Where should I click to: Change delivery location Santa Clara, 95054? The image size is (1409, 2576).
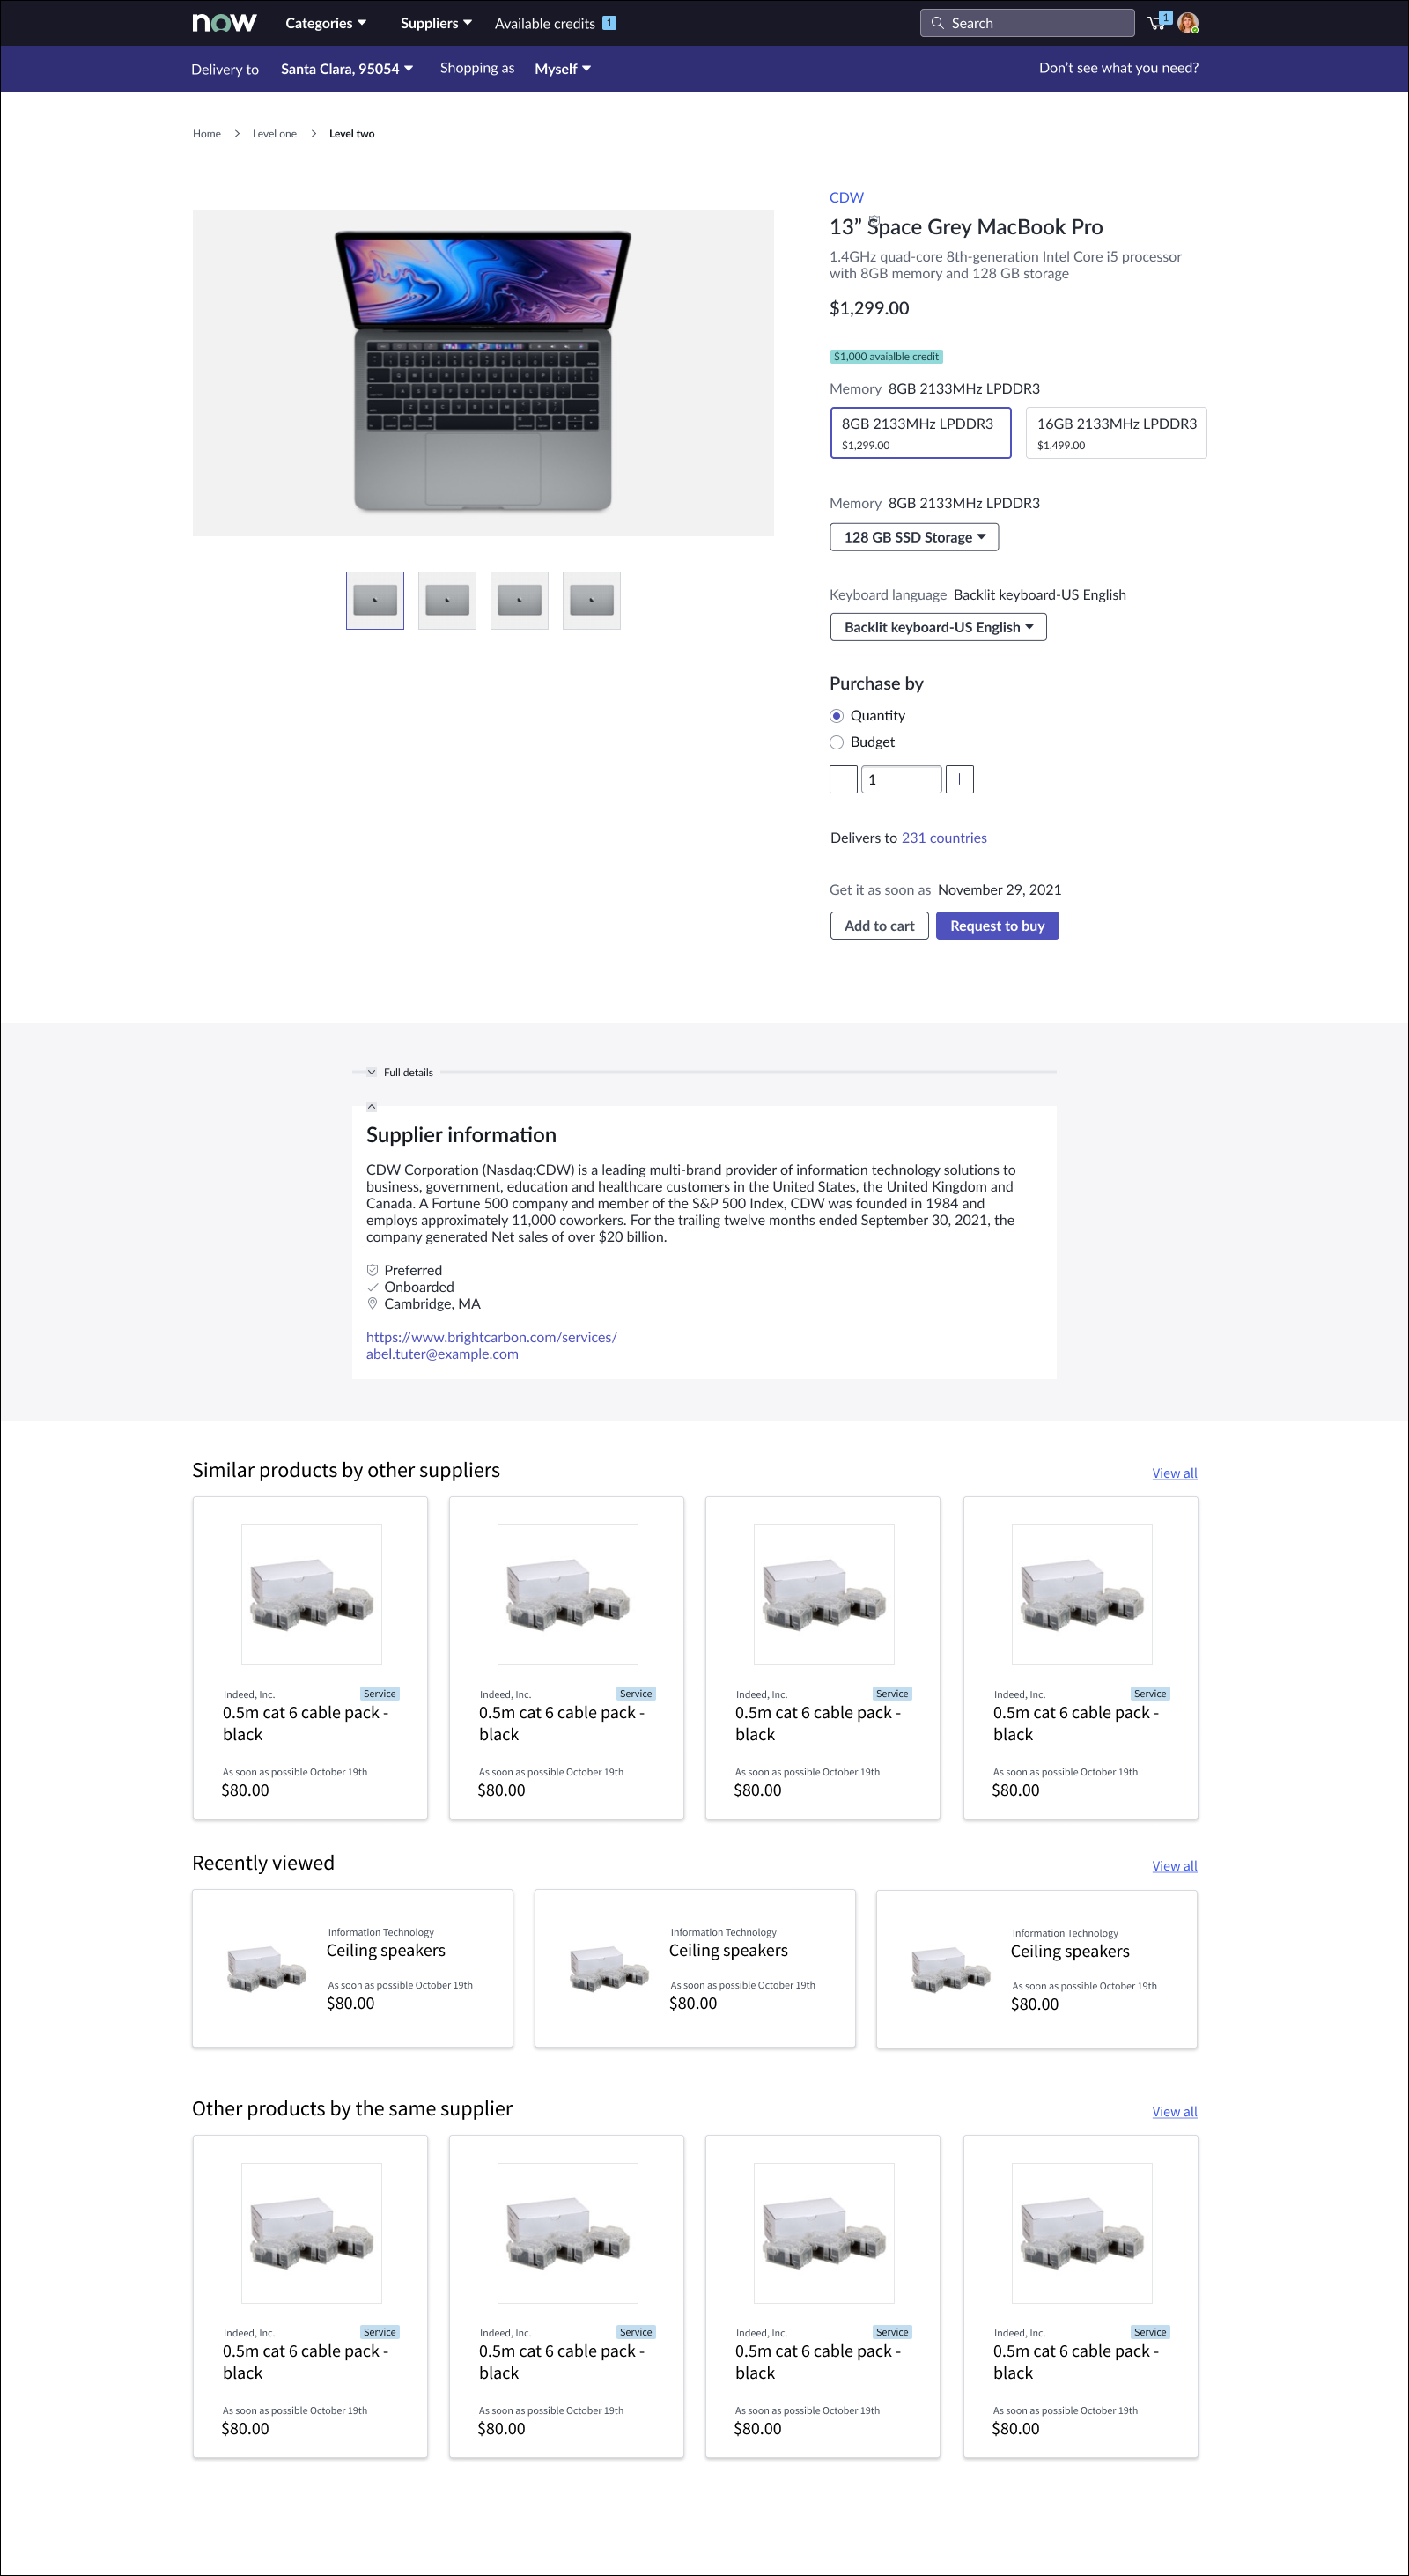click(x=346, y=69)
